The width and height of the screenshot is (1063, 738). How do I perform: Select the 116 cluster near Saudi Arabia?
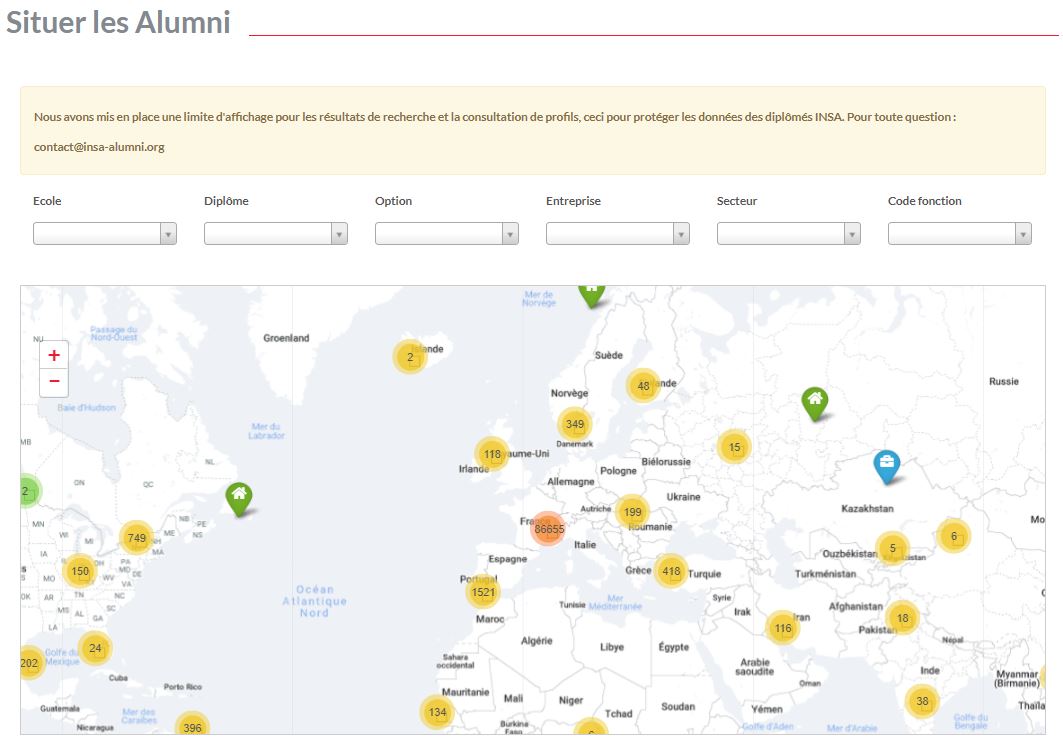tap(783, 628)
